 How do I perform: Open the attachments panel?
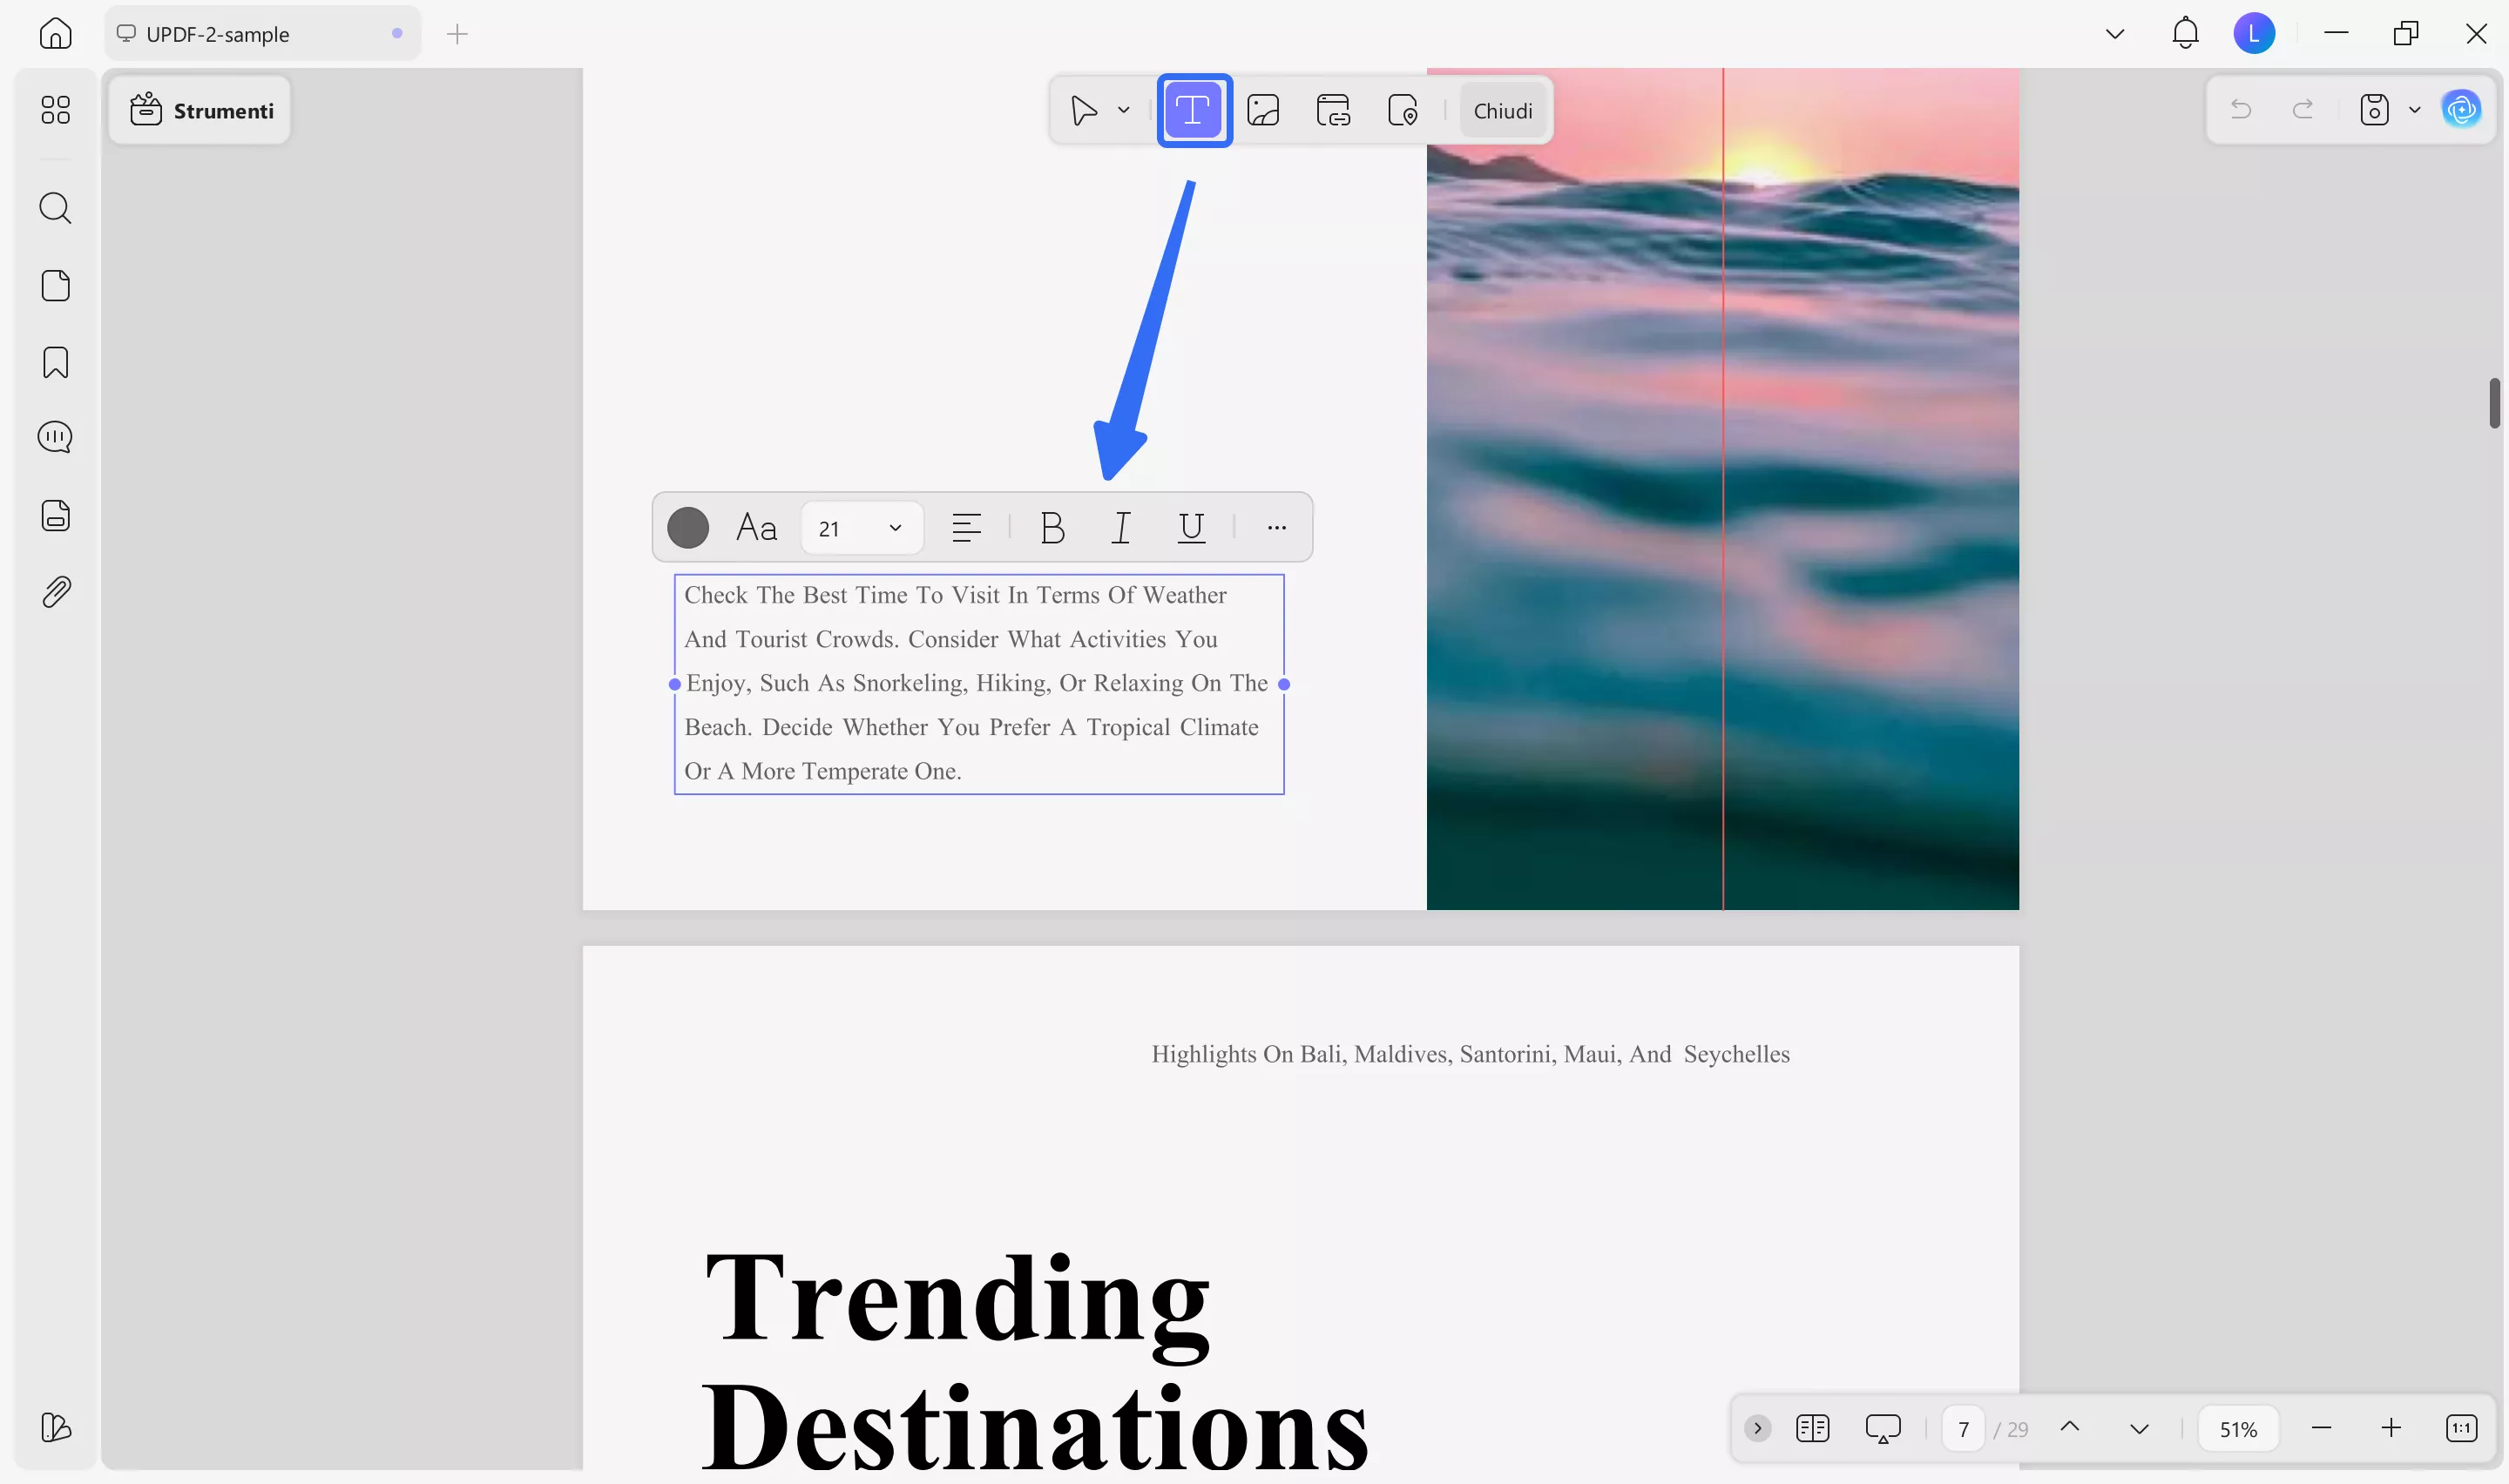point(55,591)
